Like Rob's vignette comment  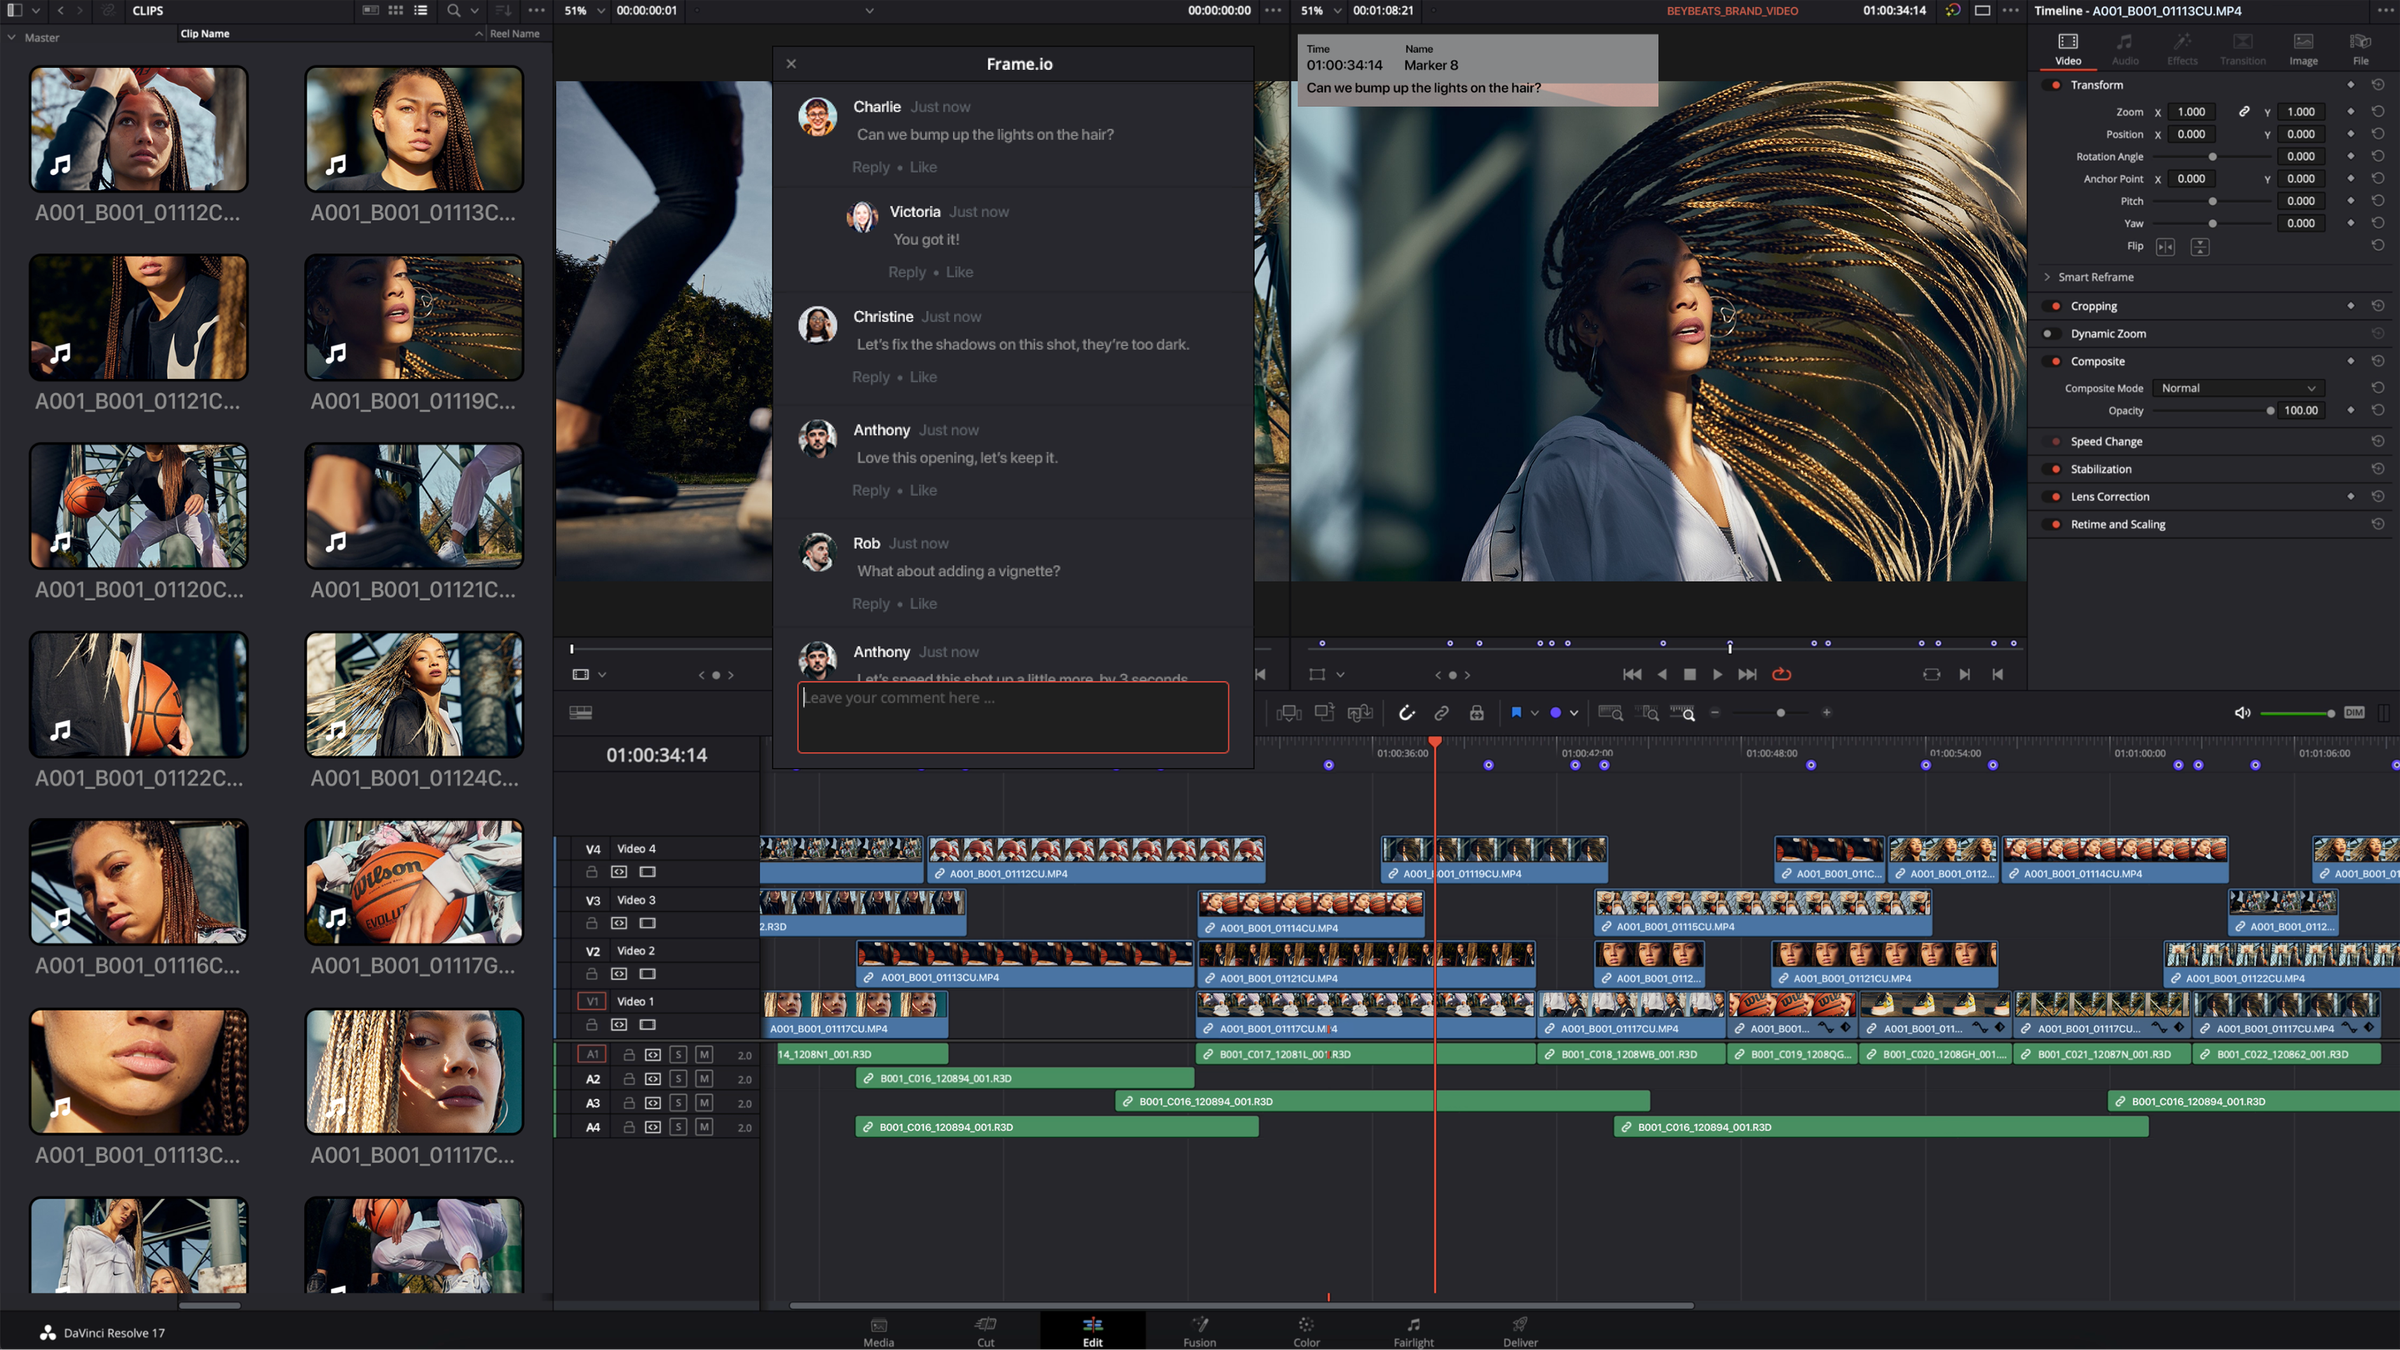(x=923, y=604)
